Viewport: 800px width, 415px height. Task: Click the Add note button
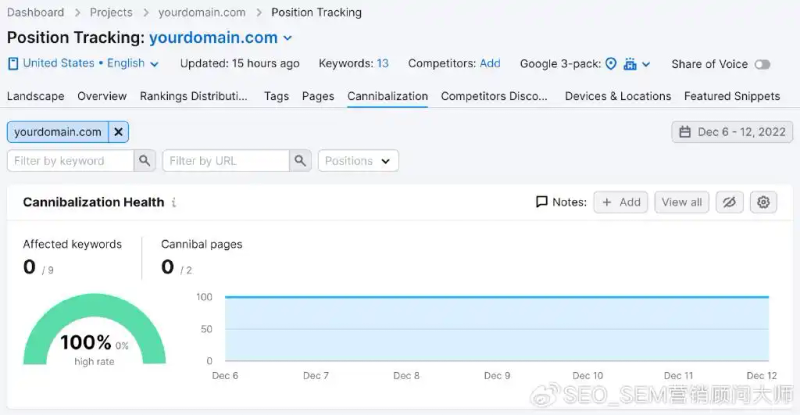pos(620,202)
